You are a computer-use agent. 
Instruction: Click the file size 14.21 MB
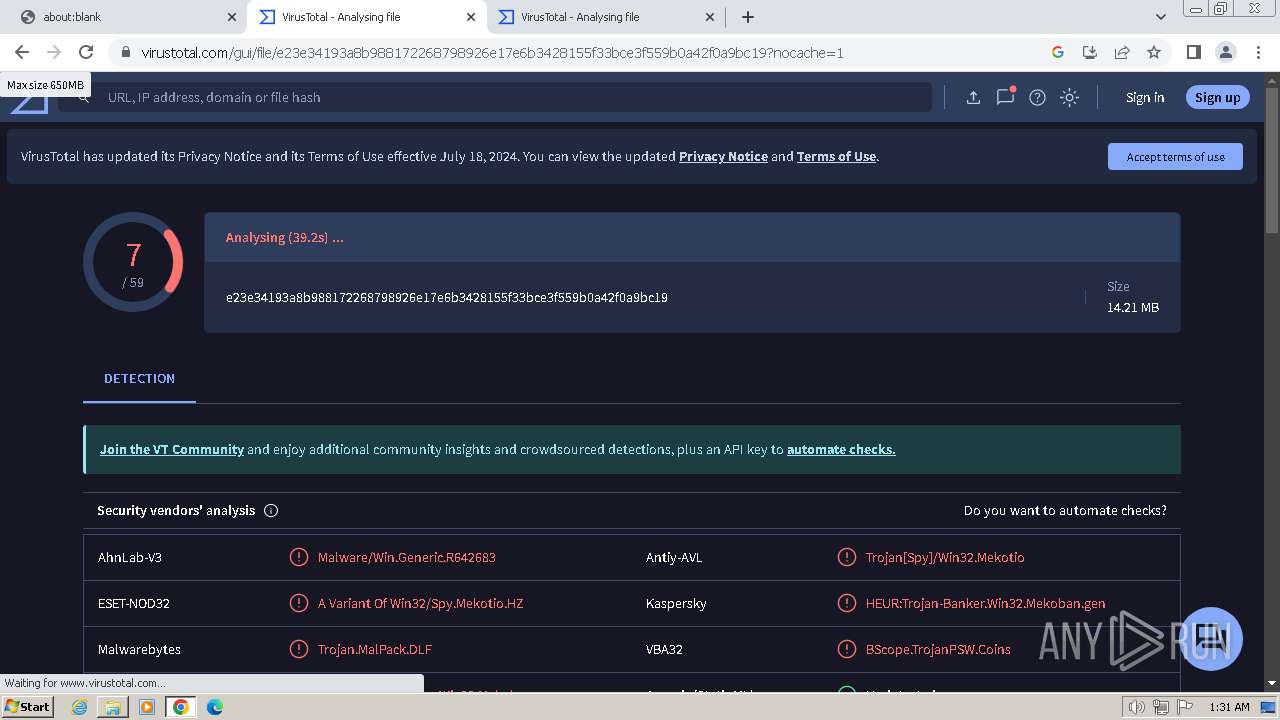(x=1132, y=307)
